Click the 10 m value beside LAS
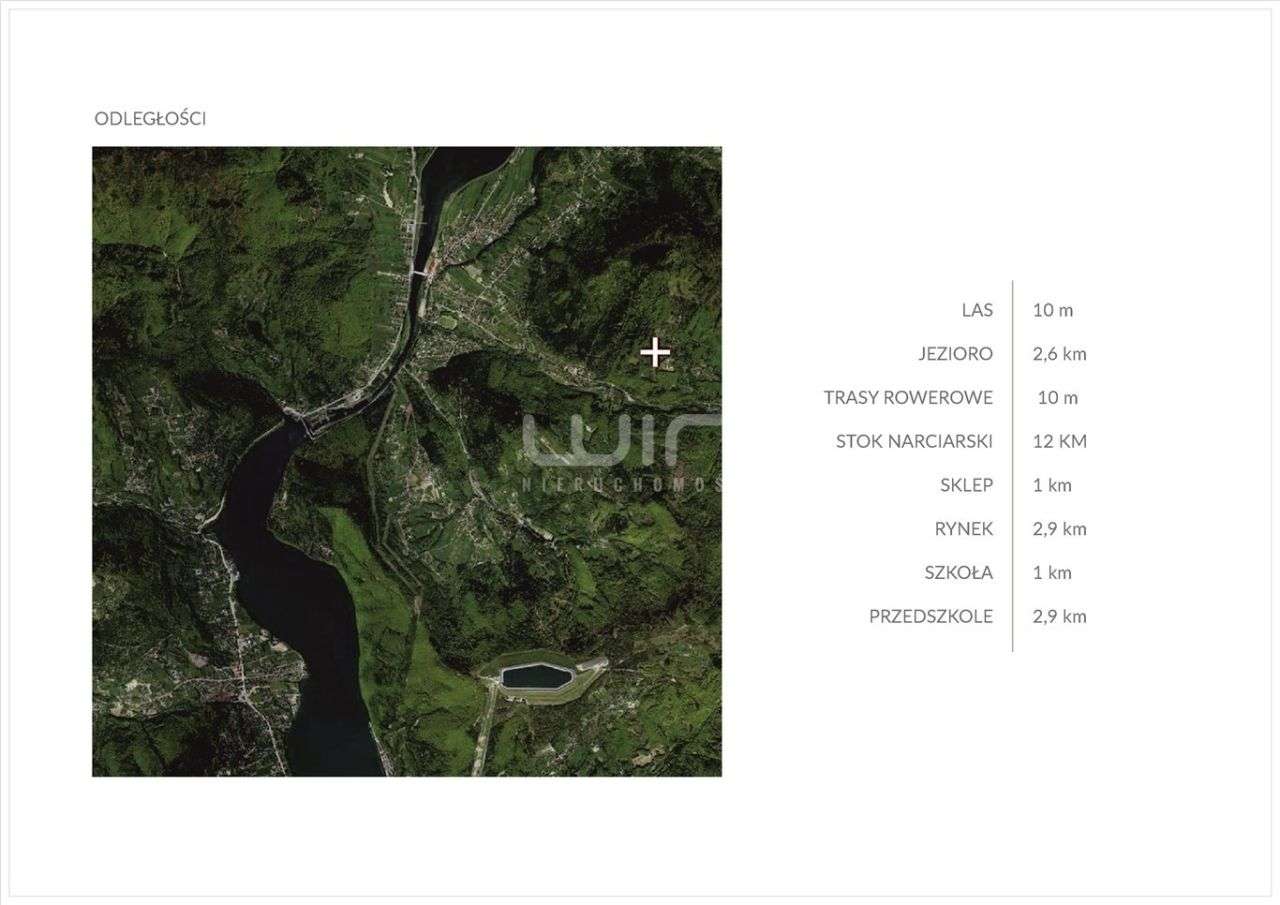Image resolution: width=1280 pixels, height=905 pixels. pyautogui.click(x=1053, y=310)
